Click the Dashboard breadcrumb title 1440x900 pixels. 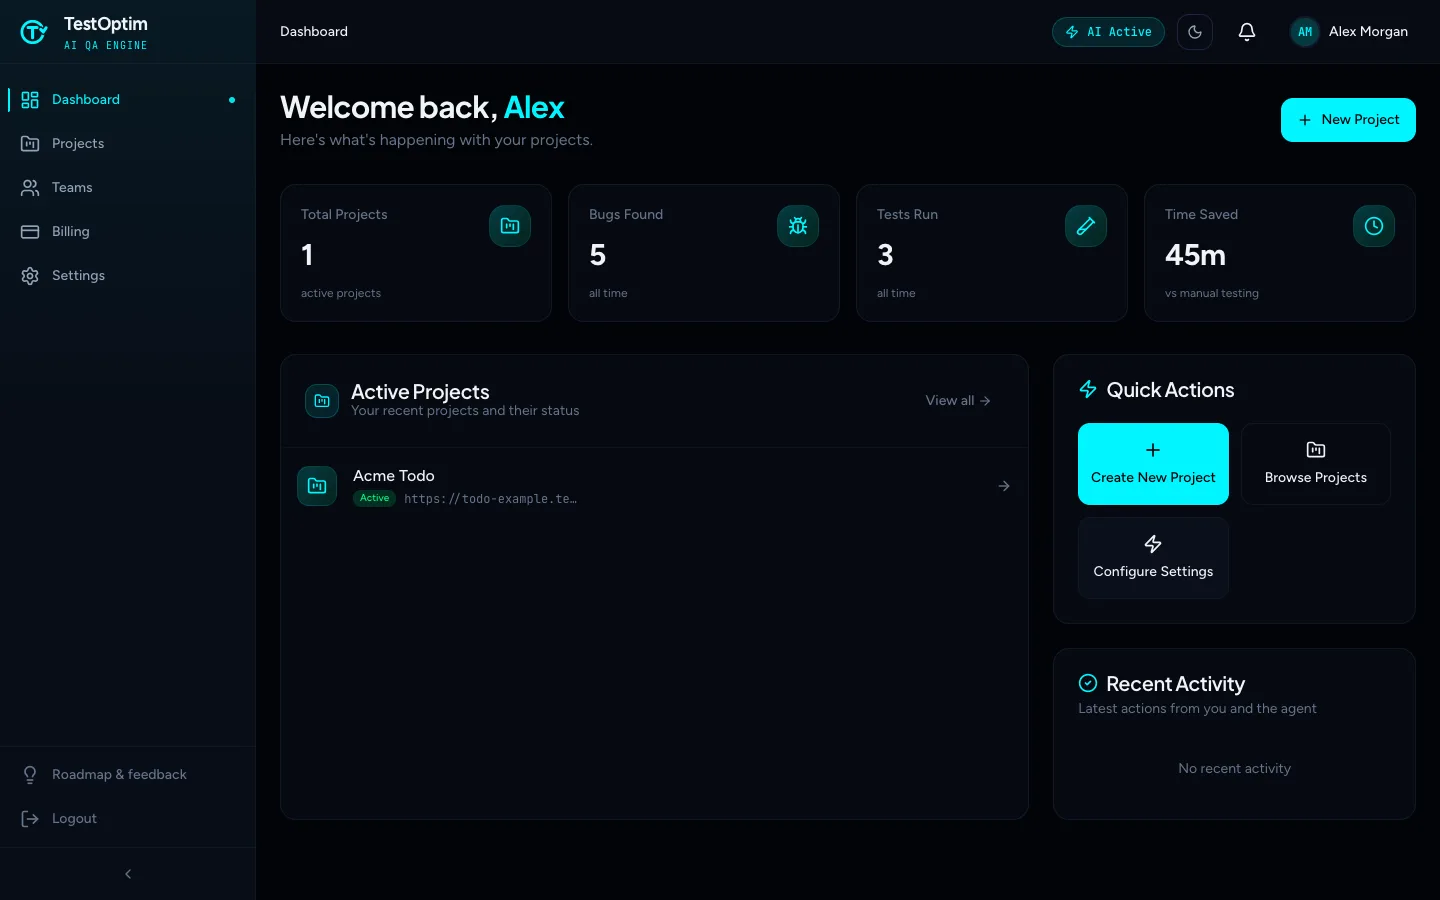[x=314, y=32]
